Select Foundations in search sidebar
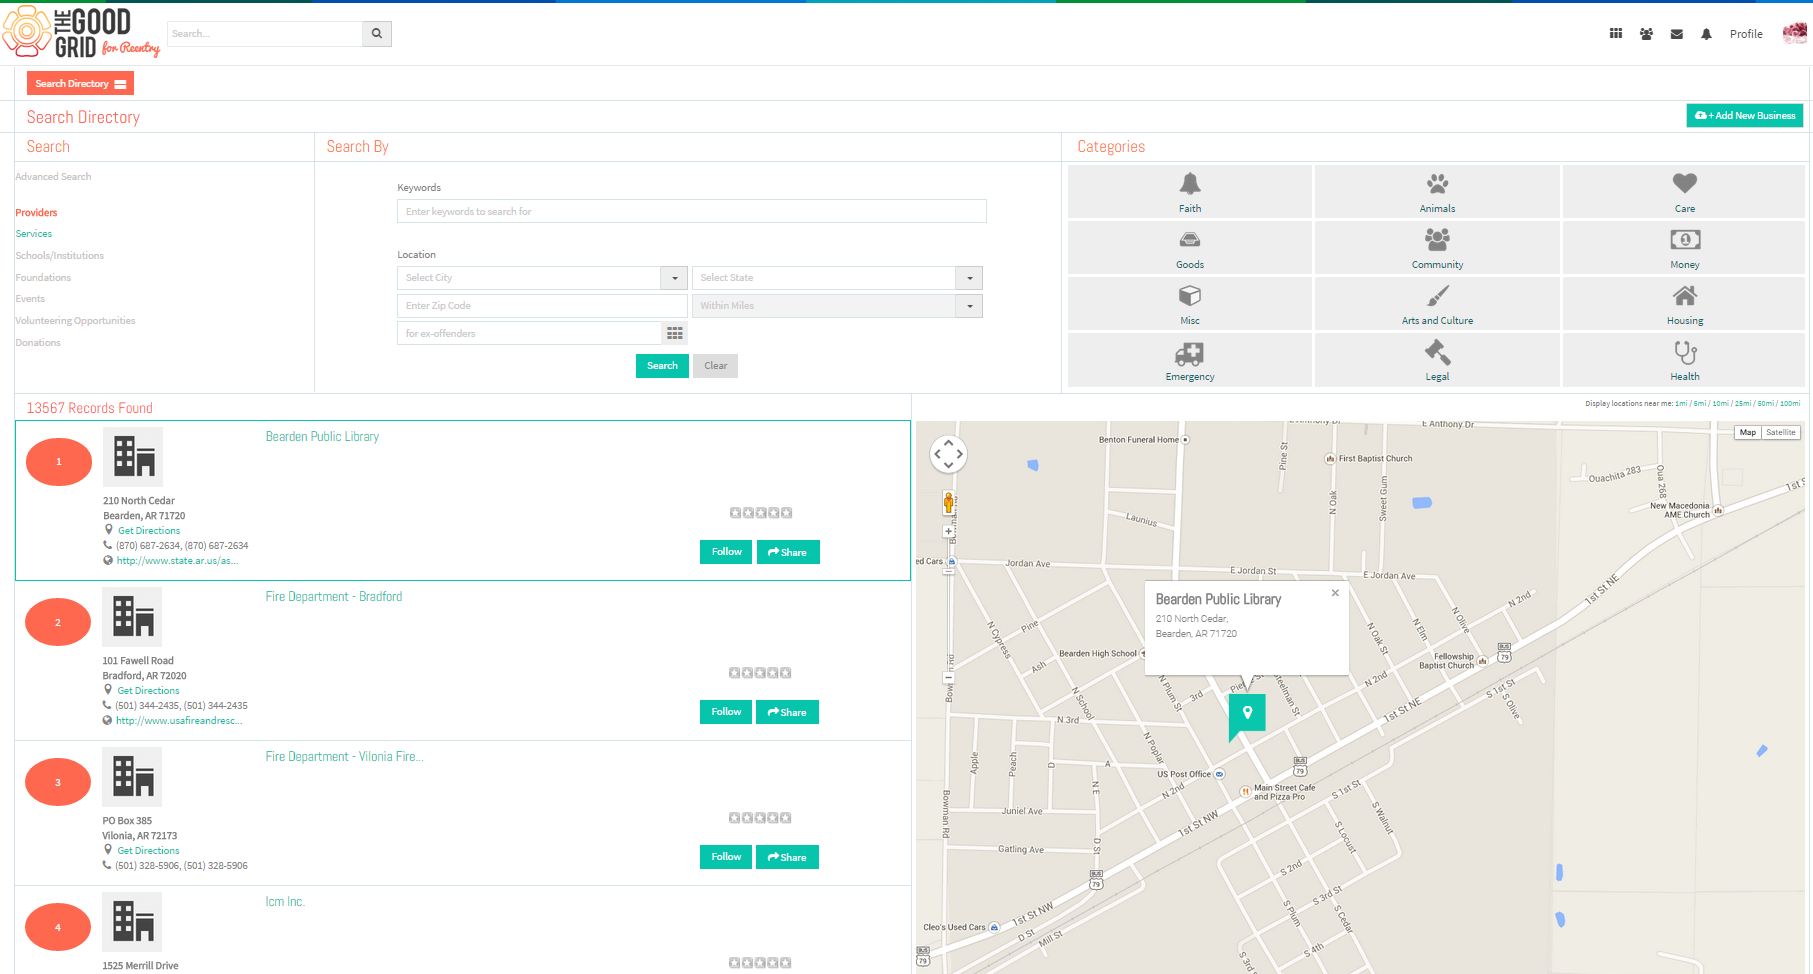The width and height of the screenshot is (1813, 974). [x=43, y=278]
